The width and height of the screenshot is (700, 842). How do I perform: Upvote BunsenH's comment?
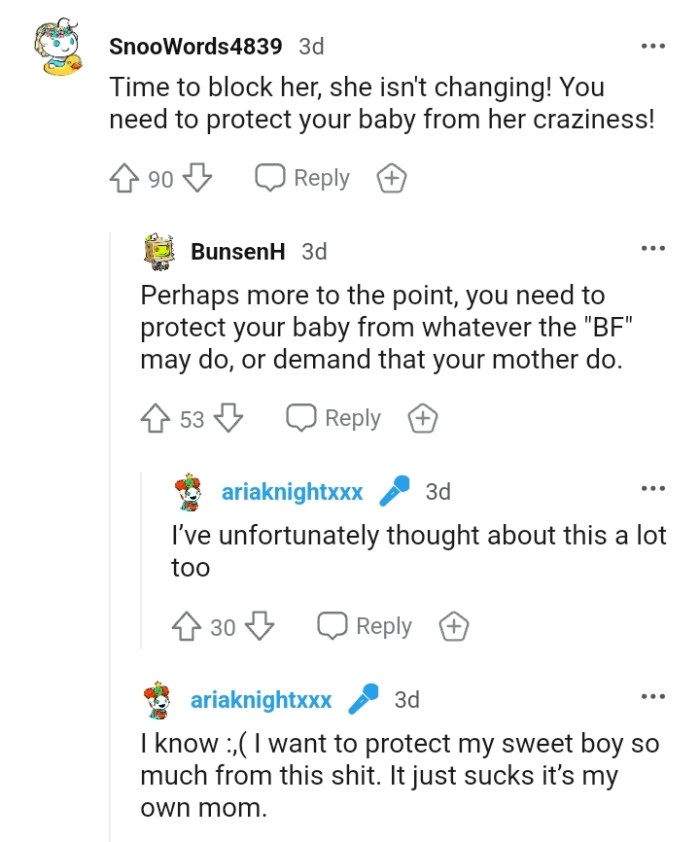(x=157, y=419)
